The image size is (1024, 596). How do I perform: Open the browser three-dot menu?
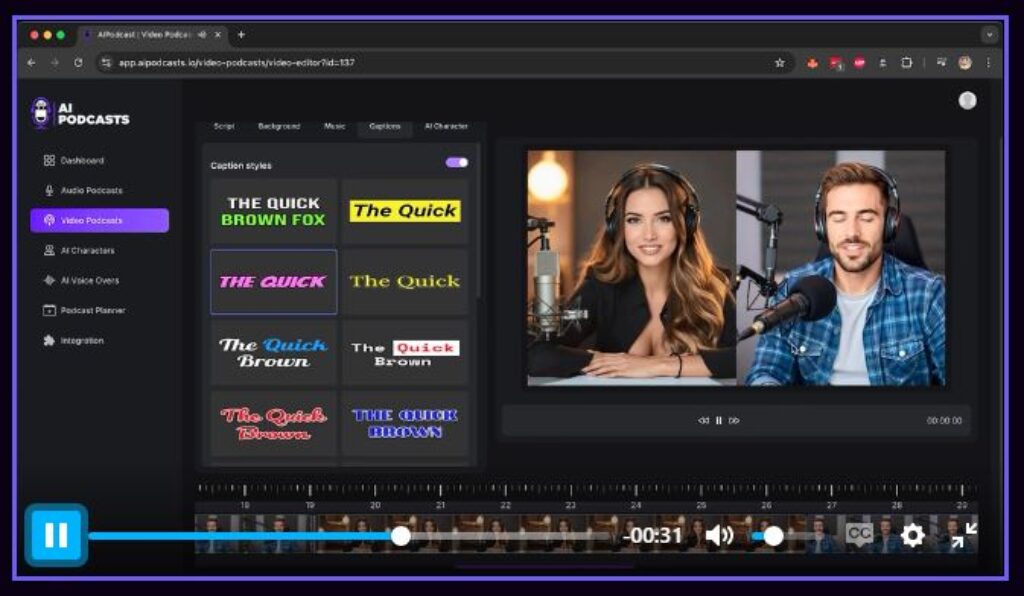pyautogui.click(x=988, y=63)
